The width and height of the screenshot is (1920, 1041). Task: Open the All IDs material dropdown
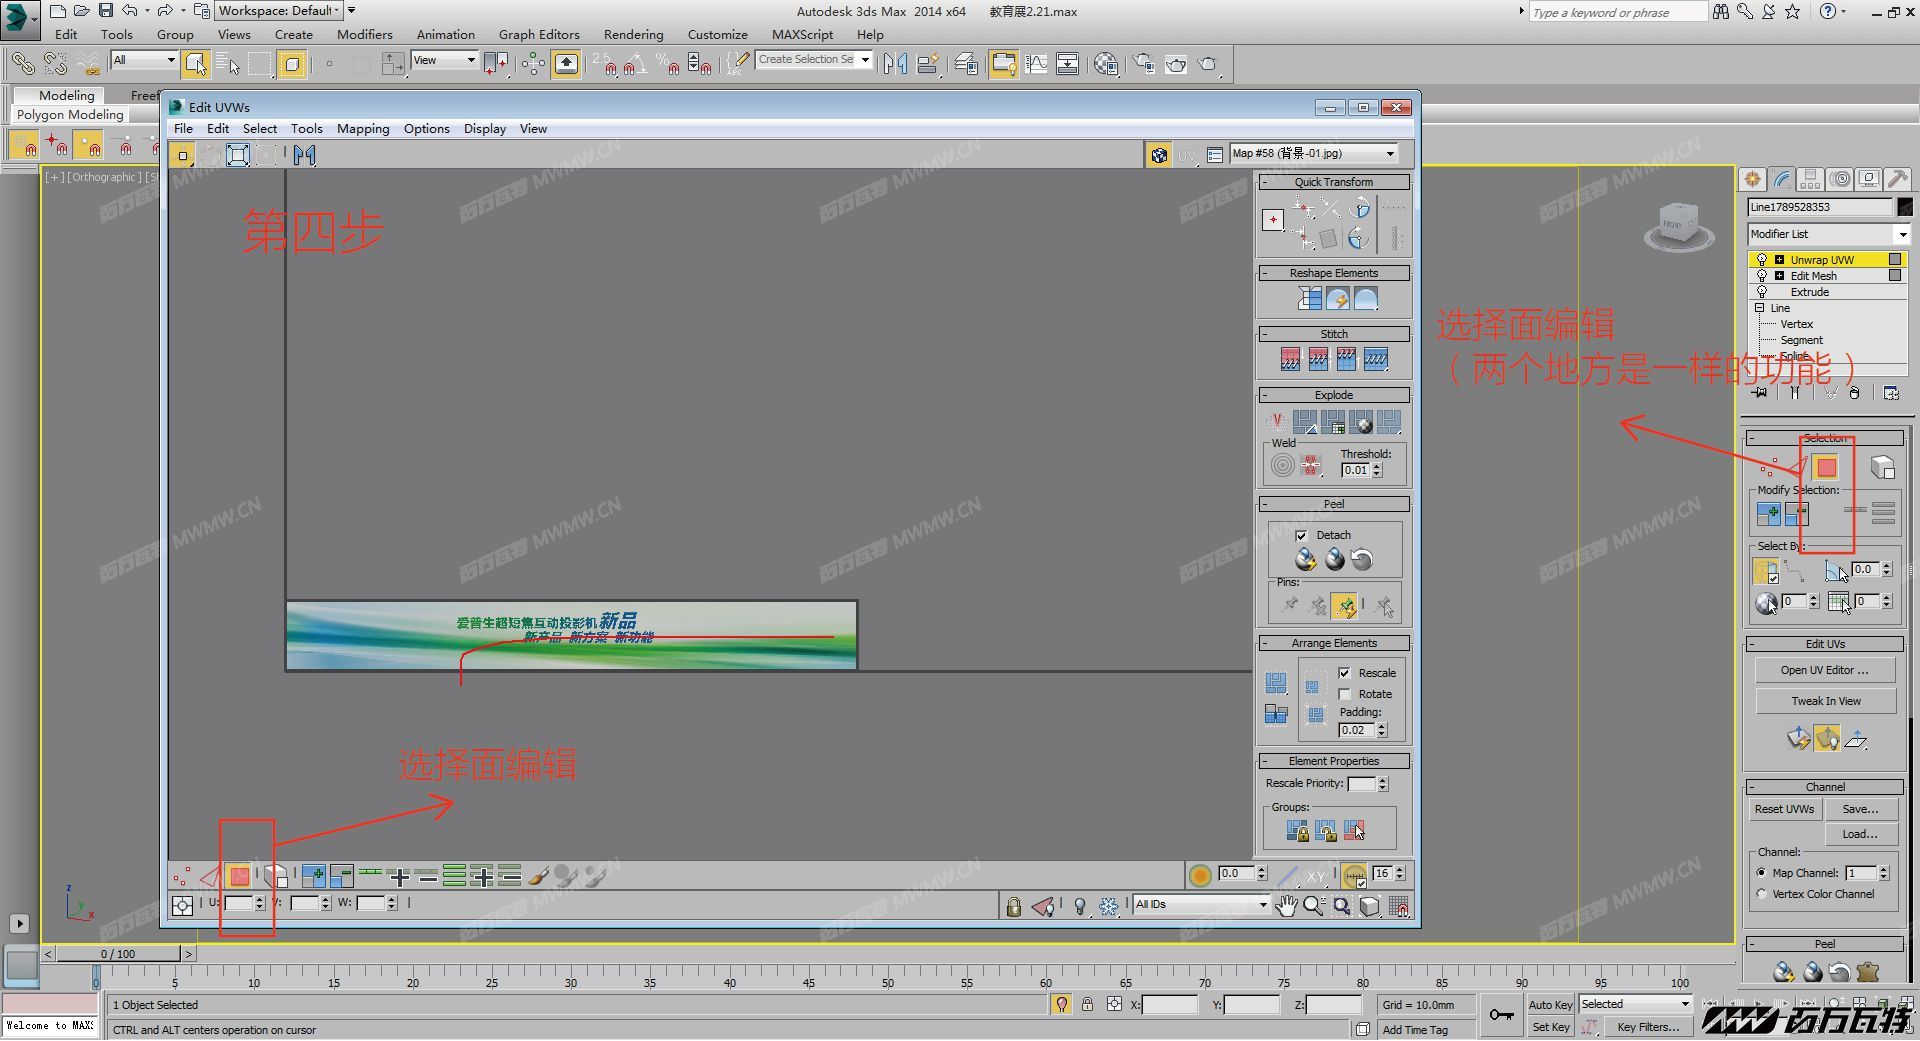tap(1201, 904)
